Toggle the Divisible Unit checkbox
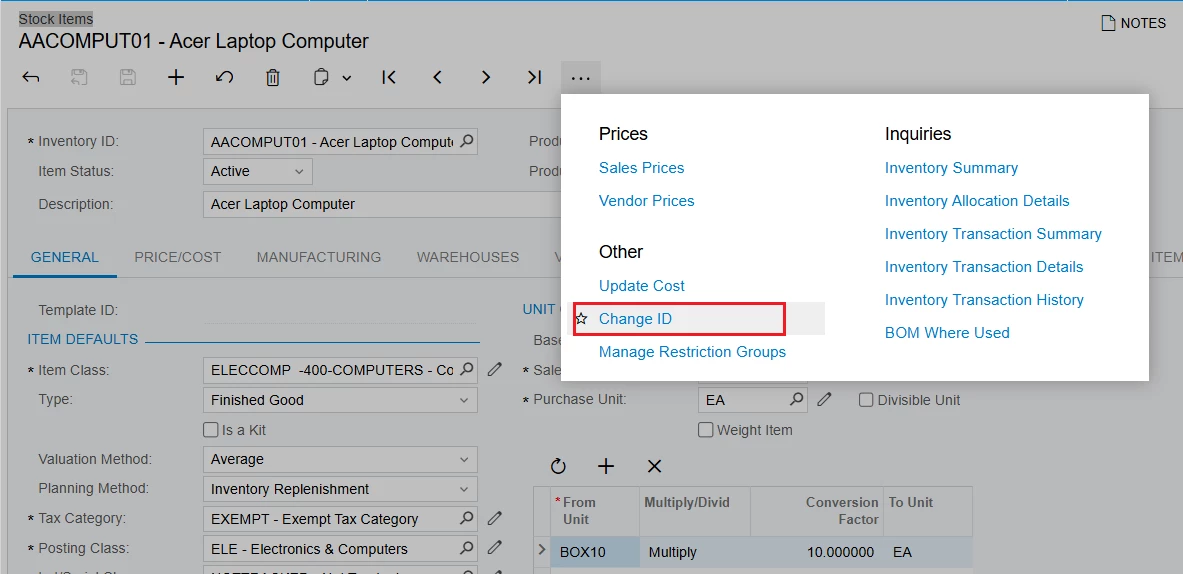 coord(866,400)
